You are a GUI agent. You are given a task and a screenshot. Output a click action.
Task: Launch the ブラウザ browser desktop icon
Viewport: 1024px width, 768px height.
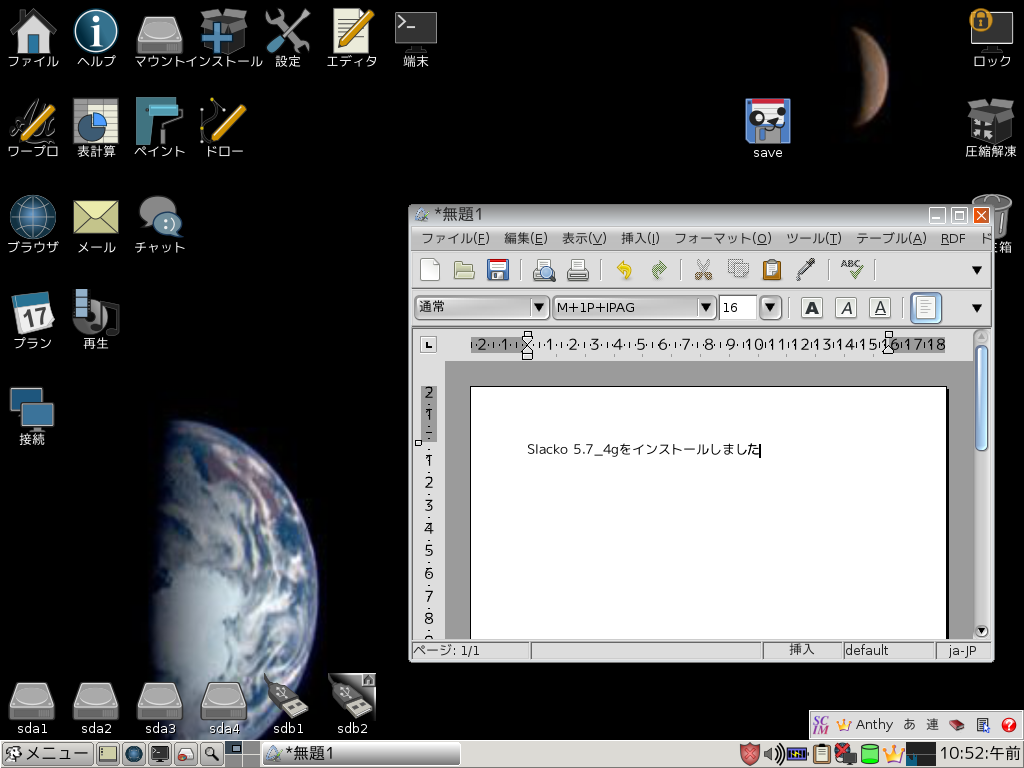point(33,224)
